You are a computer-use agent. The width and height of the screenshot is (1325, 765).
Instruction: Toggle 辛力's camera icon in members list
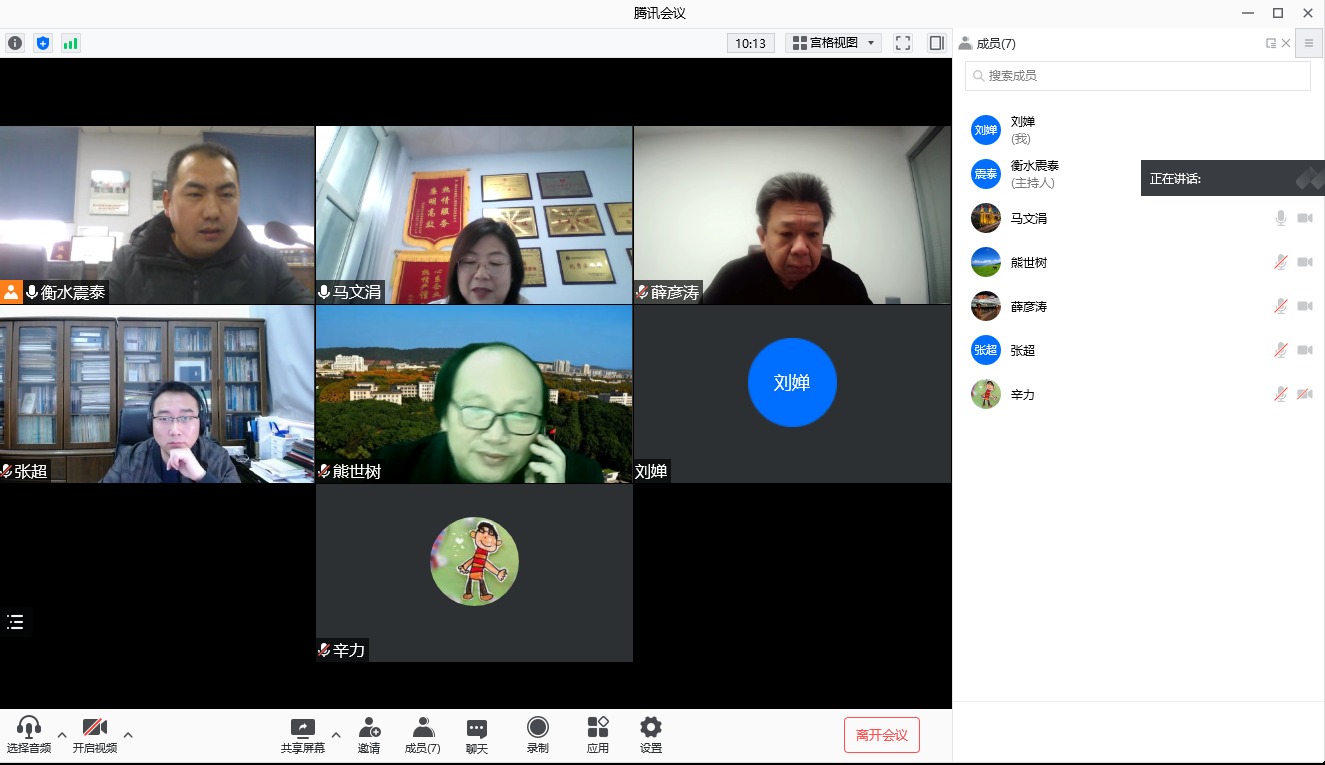pyautogui.click(x=1304, y=395)
